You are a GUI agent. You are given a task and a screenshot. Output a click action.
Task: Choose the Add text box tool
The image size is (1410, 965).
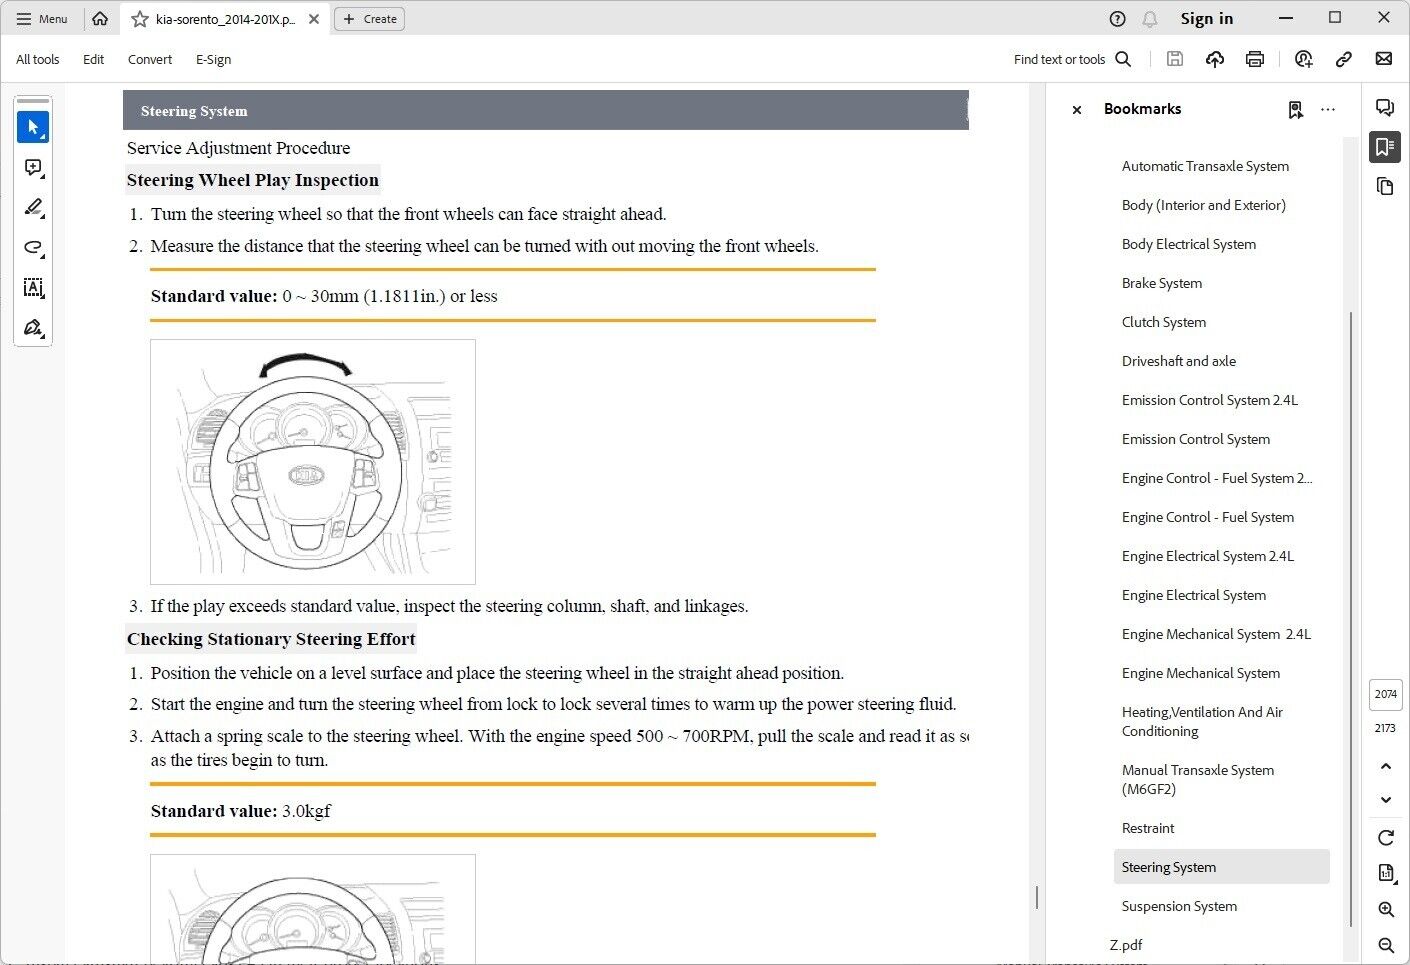click(33, 287)
